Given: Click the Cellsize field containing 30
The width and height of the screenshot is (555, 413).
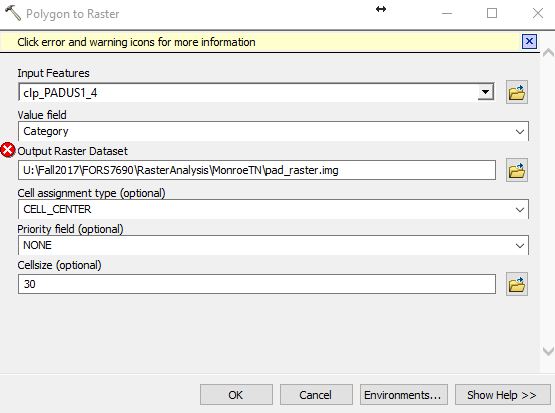Looking at the screenshot, I should [257, 284].
